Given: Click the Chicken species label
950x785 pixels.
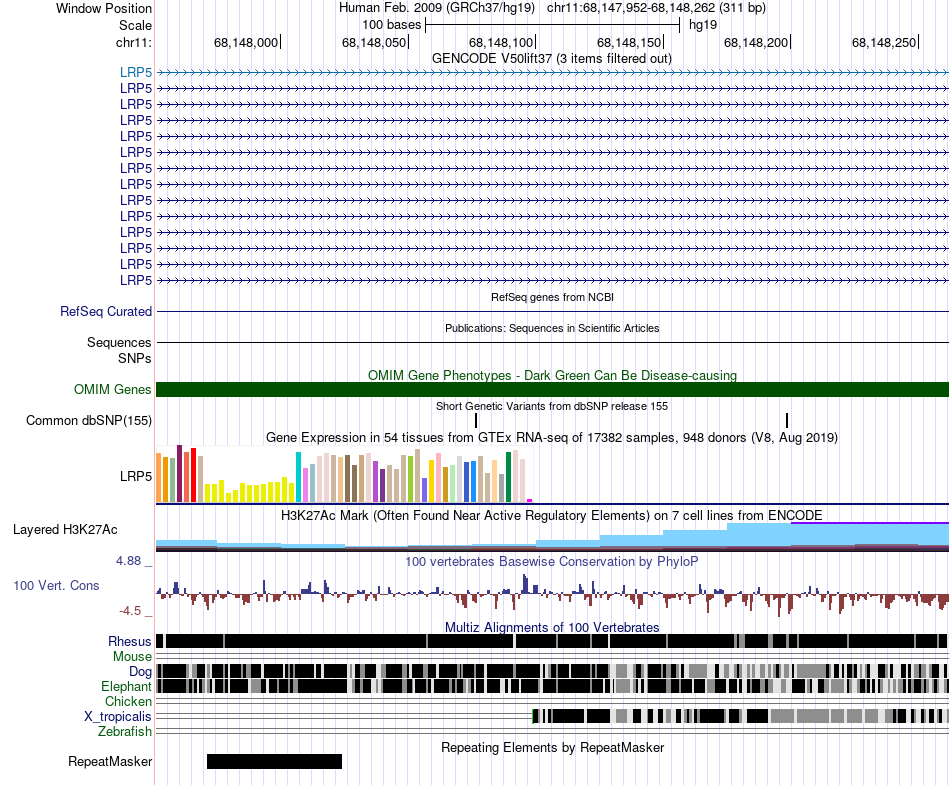Looking at the screenshot, I should (x=128, y=701).
